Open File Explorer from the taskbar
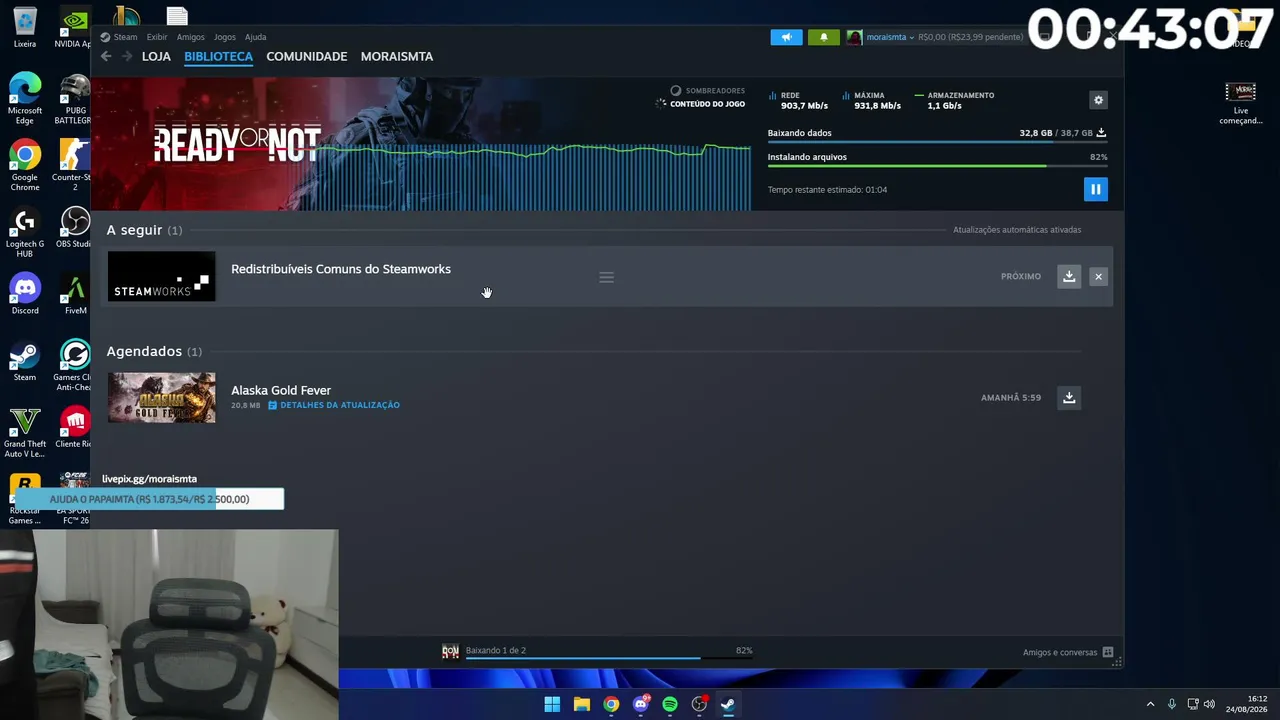Viewport: 1280px width, 720px height. [x=581, y=704]
